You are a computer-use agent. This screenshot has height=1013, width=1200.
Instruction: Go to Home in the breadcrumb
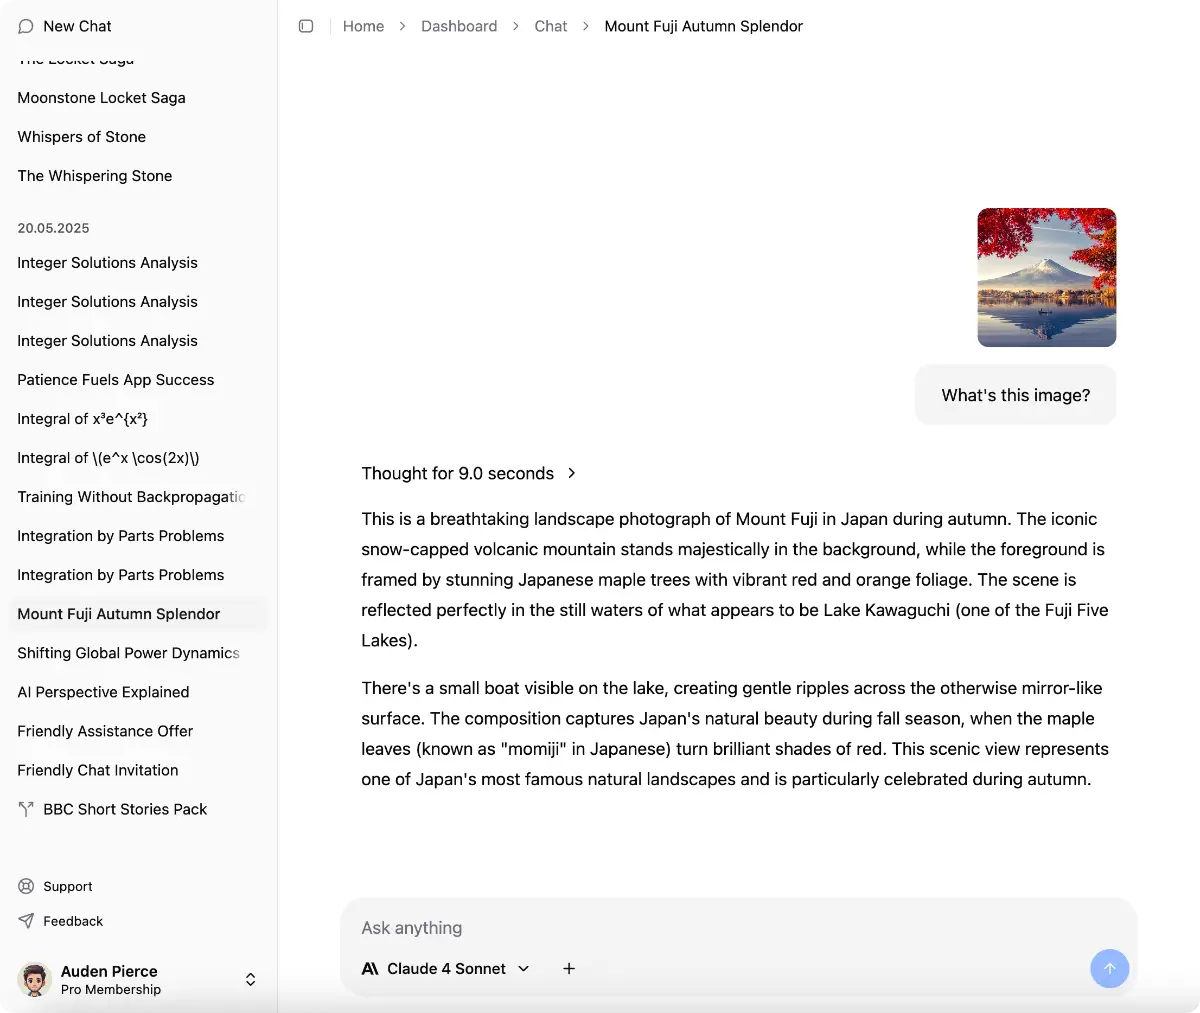tap(363, 26)
